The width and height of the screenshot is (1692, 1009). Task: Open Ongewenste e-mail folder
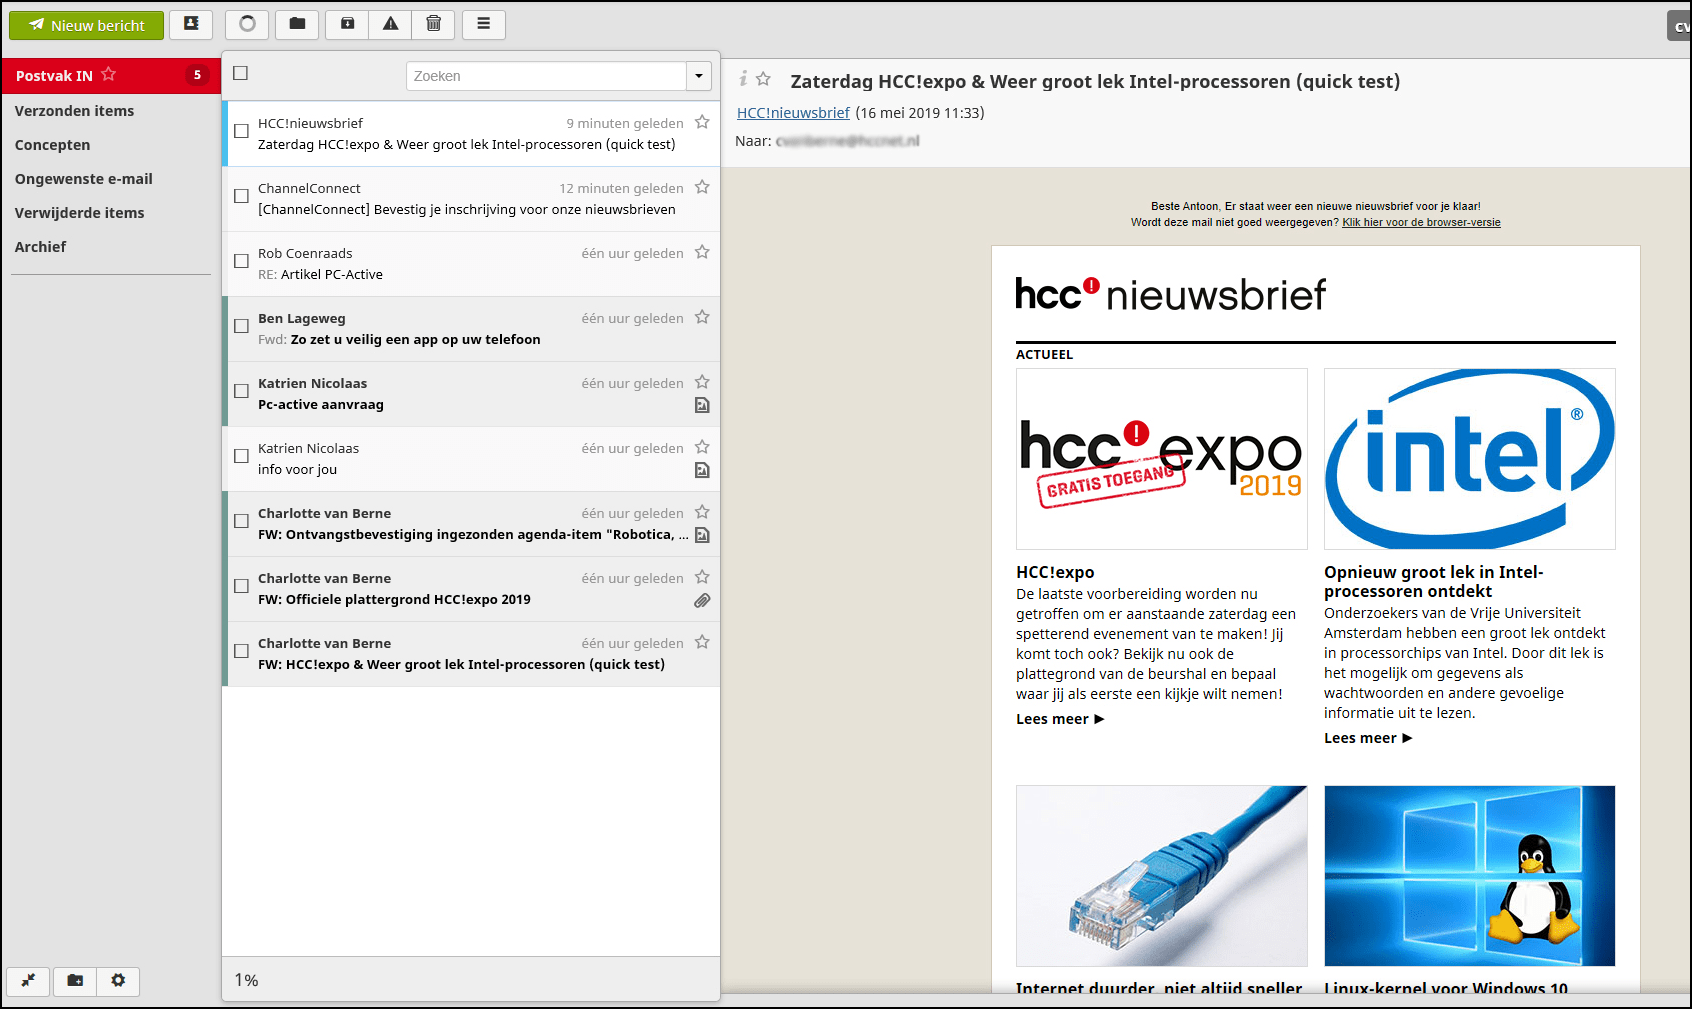(x=110, y=179)
